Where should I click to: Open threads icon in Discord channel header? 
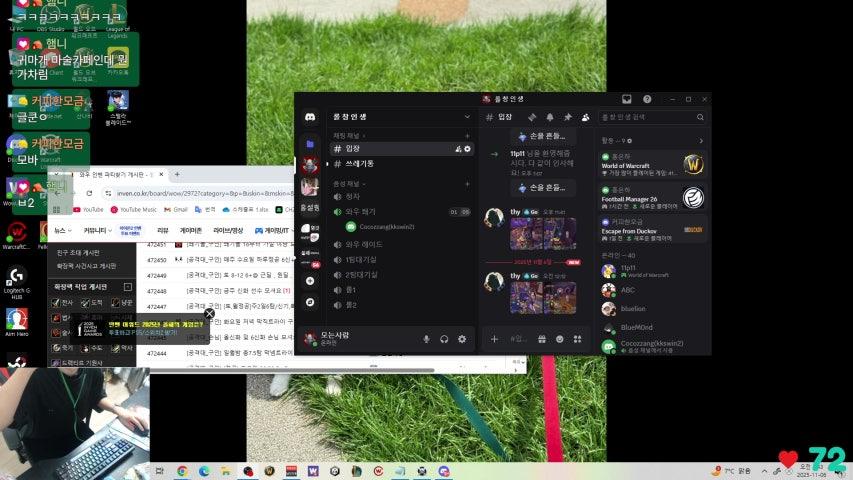tap(532, 117)
